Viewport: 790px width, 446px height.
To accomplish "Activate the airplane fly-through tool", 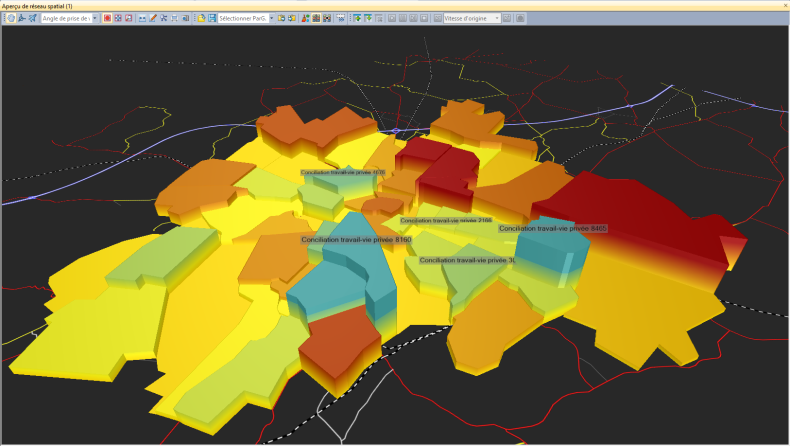I will pos(33,18).
